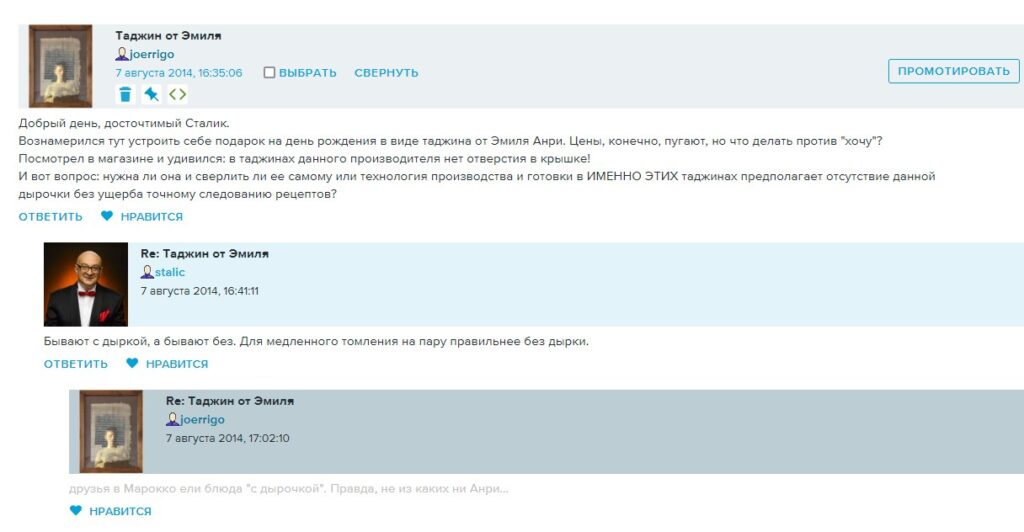
Task: Tick the ВЫБРАТЬ checkbox
Action: [269, 73]
